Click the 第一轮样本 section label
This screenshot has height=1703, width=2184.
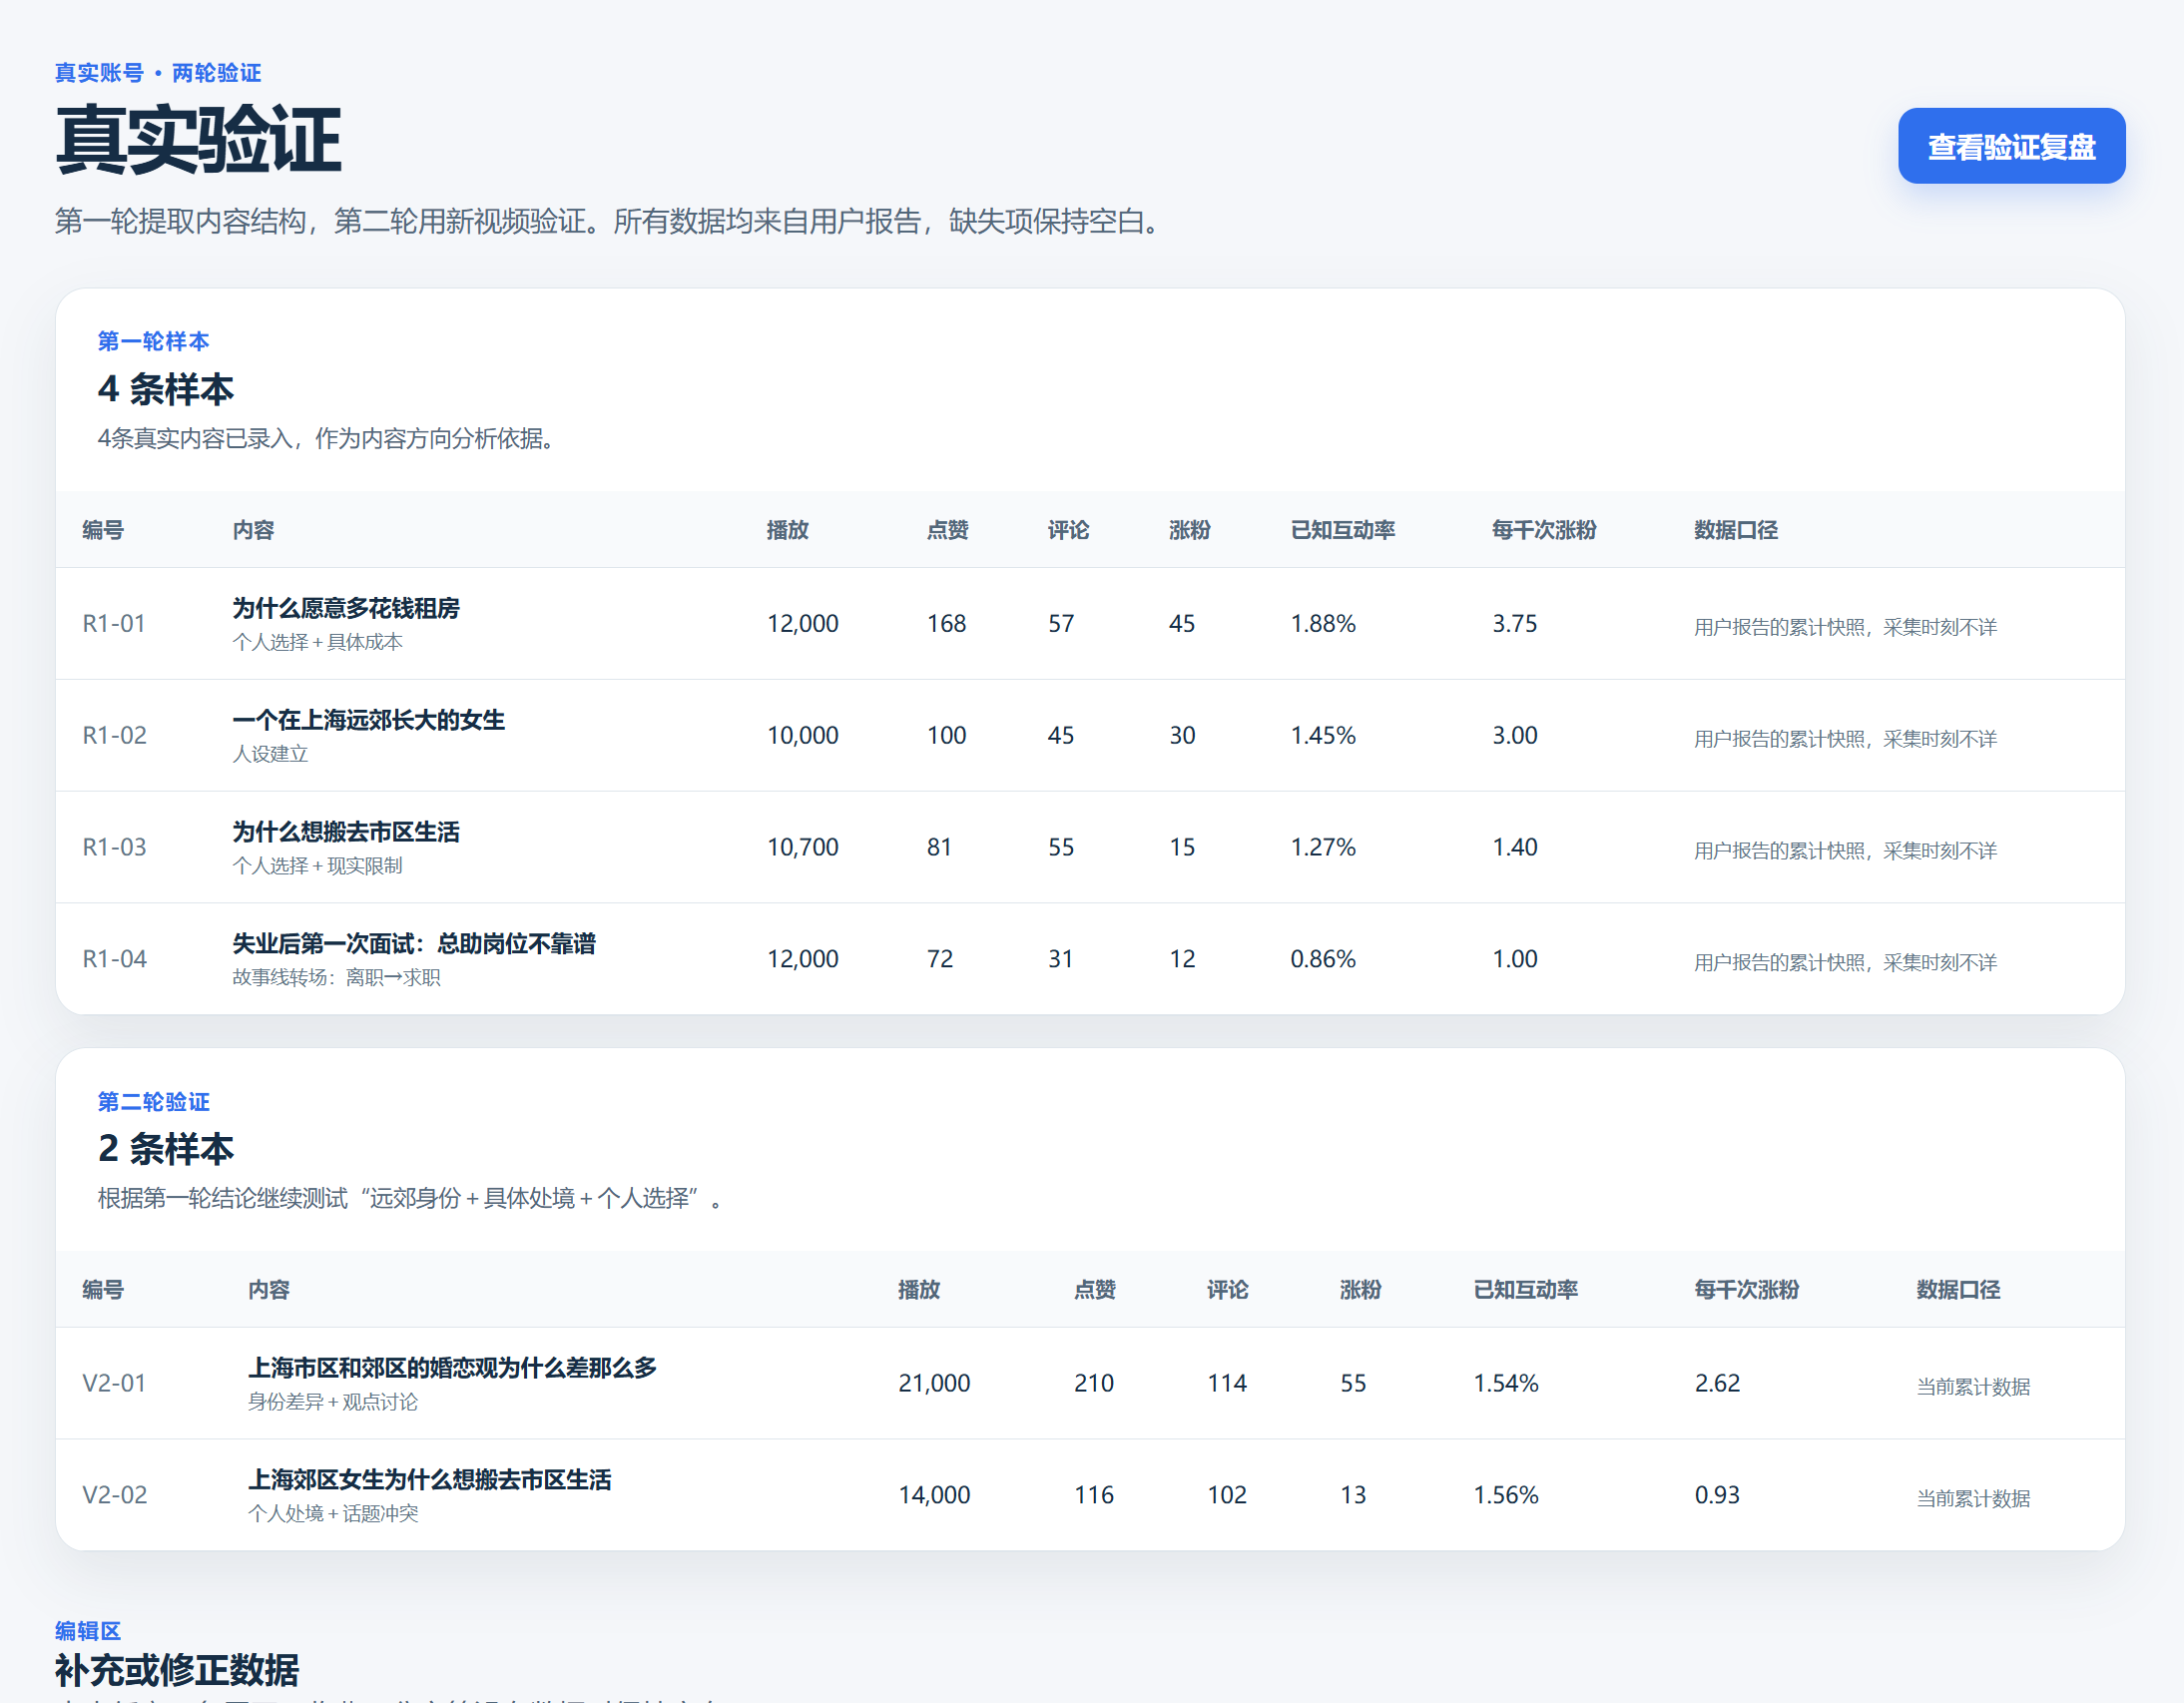[x=154, y=342]
